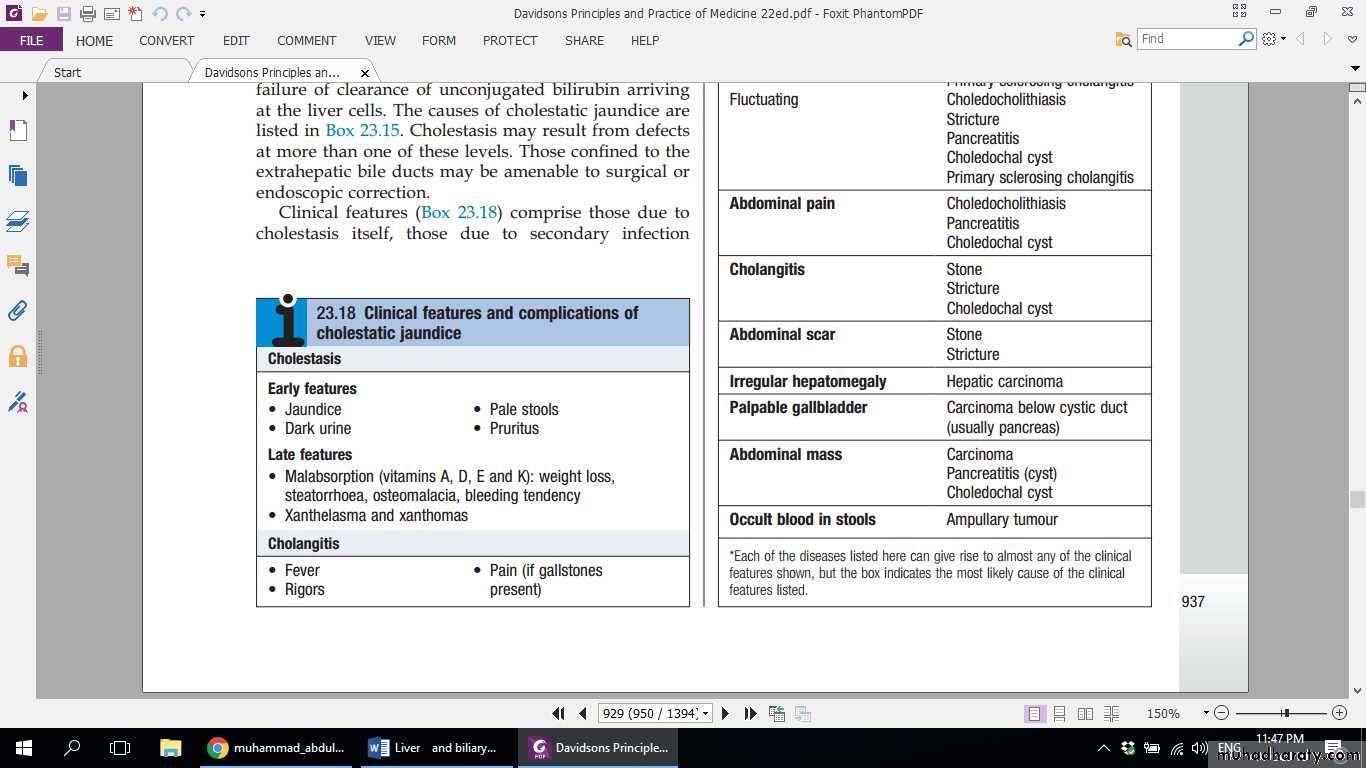Screen dimensions: 1366x768
Task: Enable single page view mode
Action: coord(1034,714)
